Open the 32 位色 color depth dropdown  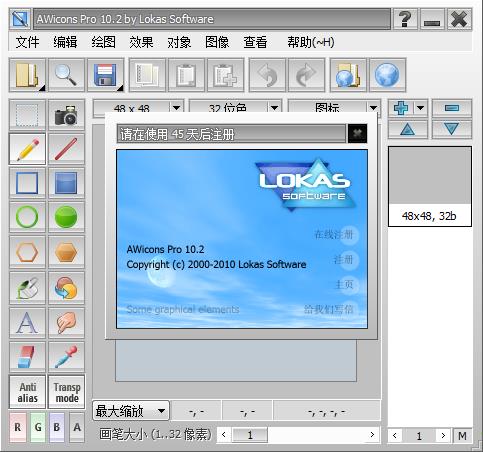point(235,107)
